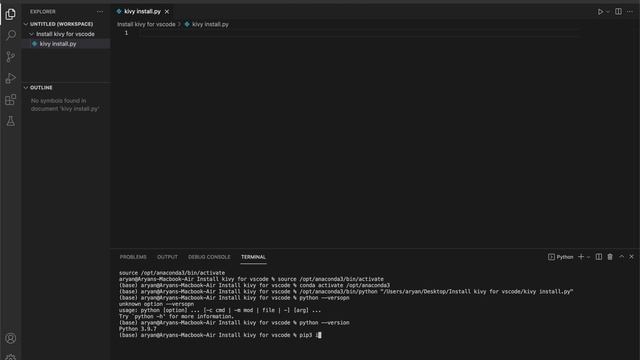Switch to the PROBLEMS panel tab
The height and width of the screenshot is (360, 640).
[133, 257]
